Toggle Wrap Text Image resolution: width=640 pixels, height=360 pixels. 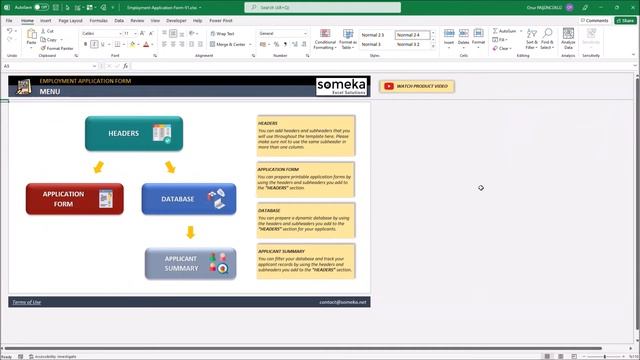222,33
